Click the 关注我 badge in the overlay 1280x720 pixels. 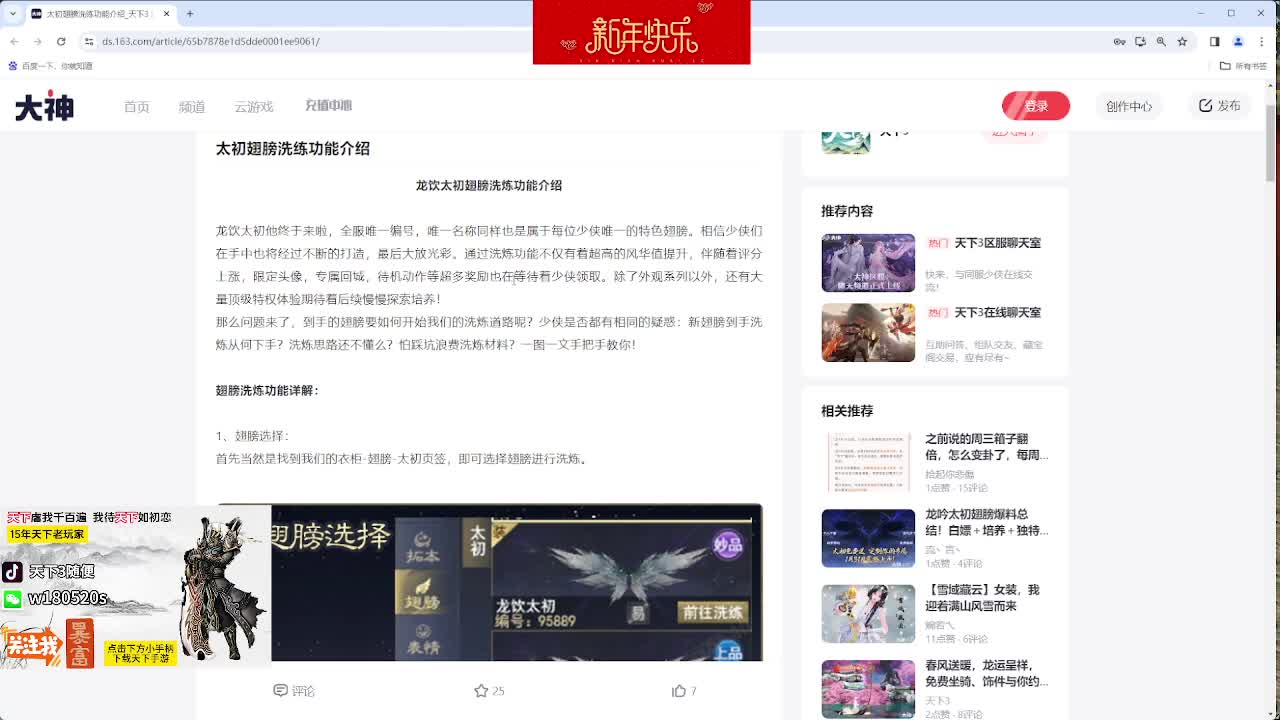[31, 646]
